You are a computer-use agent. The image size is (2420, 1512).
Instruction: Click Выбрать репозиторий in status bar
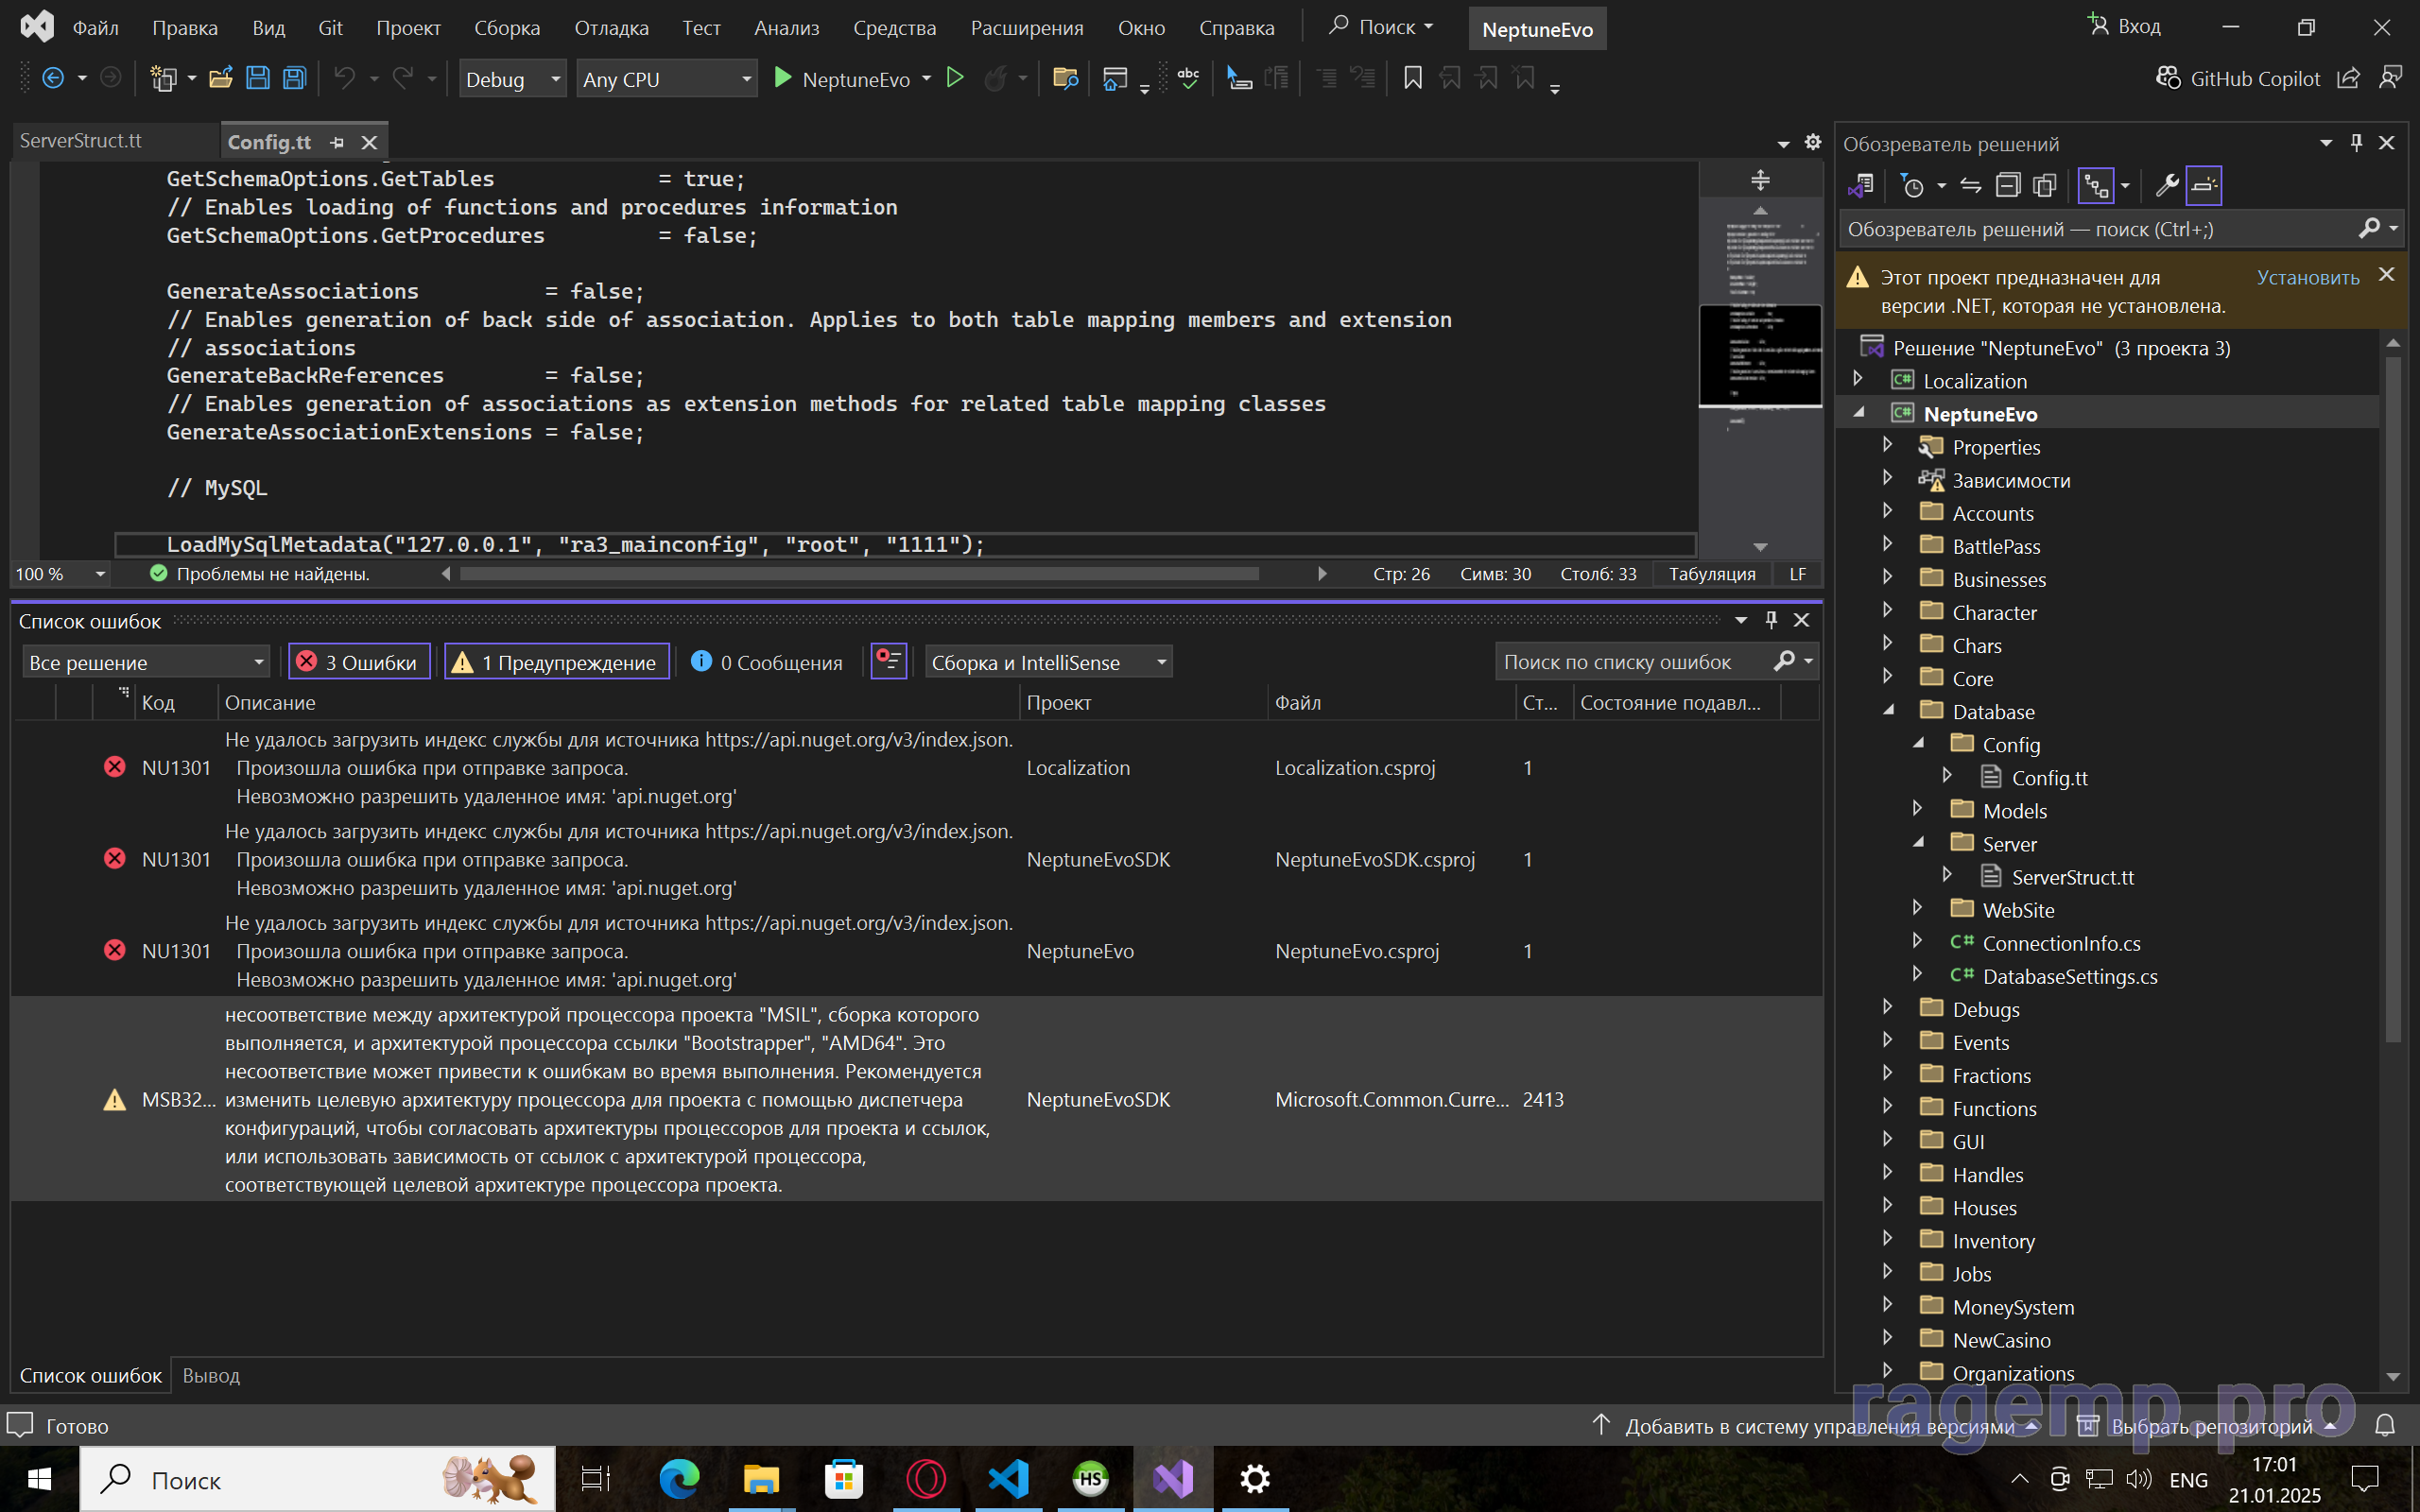(2206, 1425)
